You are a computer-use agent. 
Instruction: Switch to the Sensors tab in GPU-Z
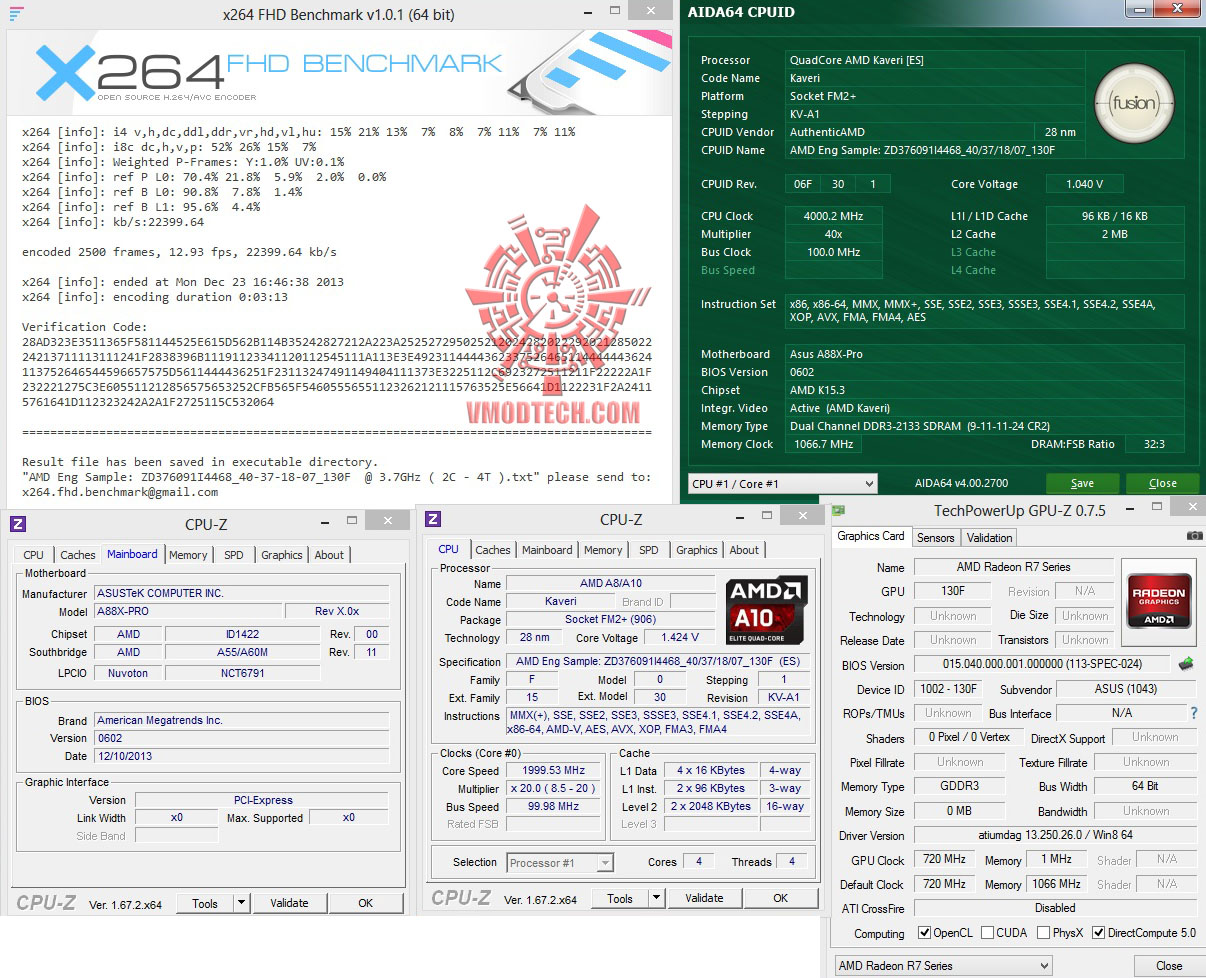point(936,538)
